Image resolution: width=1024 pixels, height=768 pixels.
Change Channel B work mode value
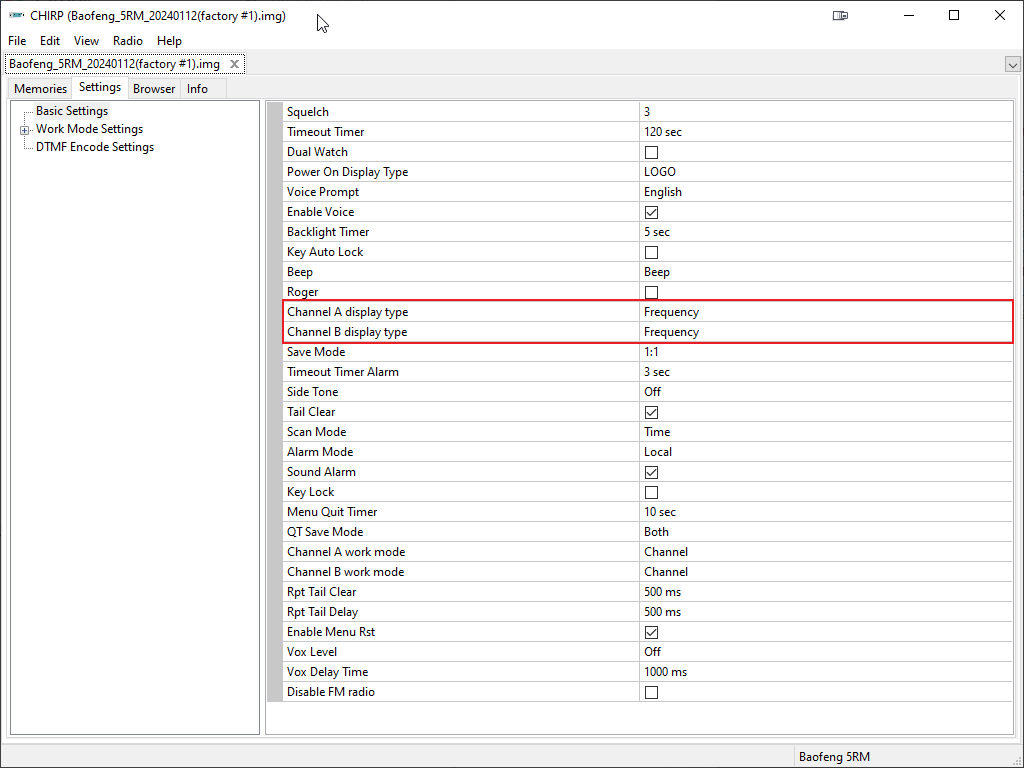pos(825,572)
